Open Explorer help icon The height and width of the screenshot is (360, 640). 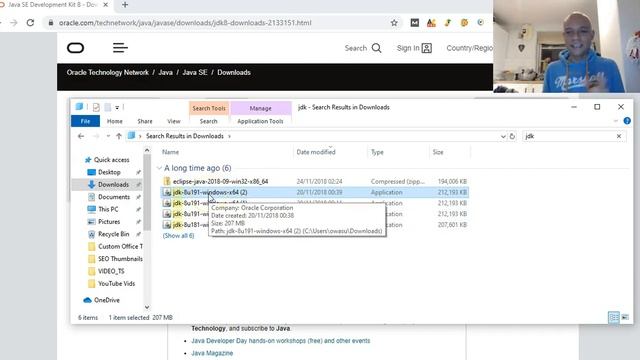coord(627,121)
